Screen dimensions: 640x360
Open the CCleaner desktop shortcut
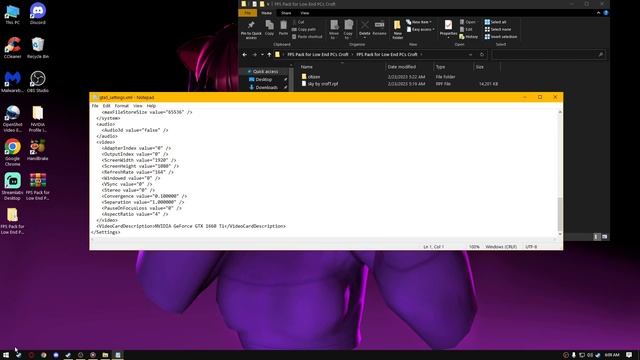tap(13, 47)
